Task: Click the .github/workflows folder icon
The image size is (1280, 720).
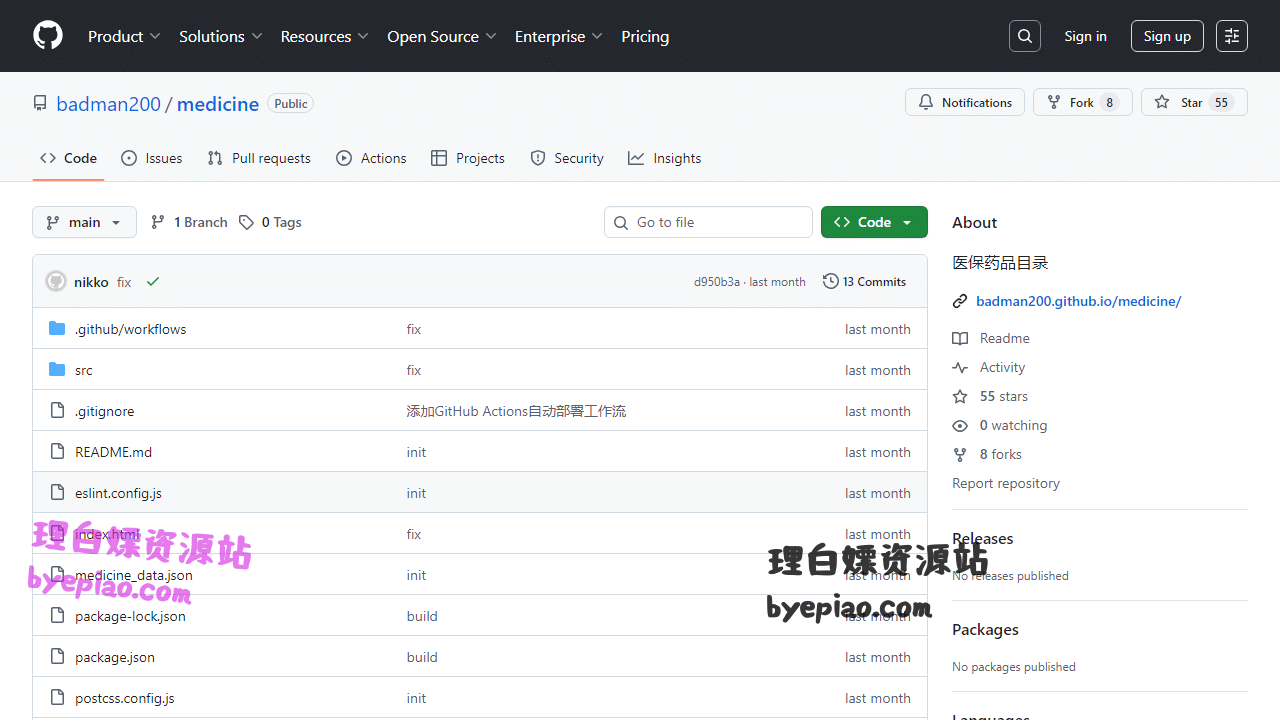Action: (57, 328)
